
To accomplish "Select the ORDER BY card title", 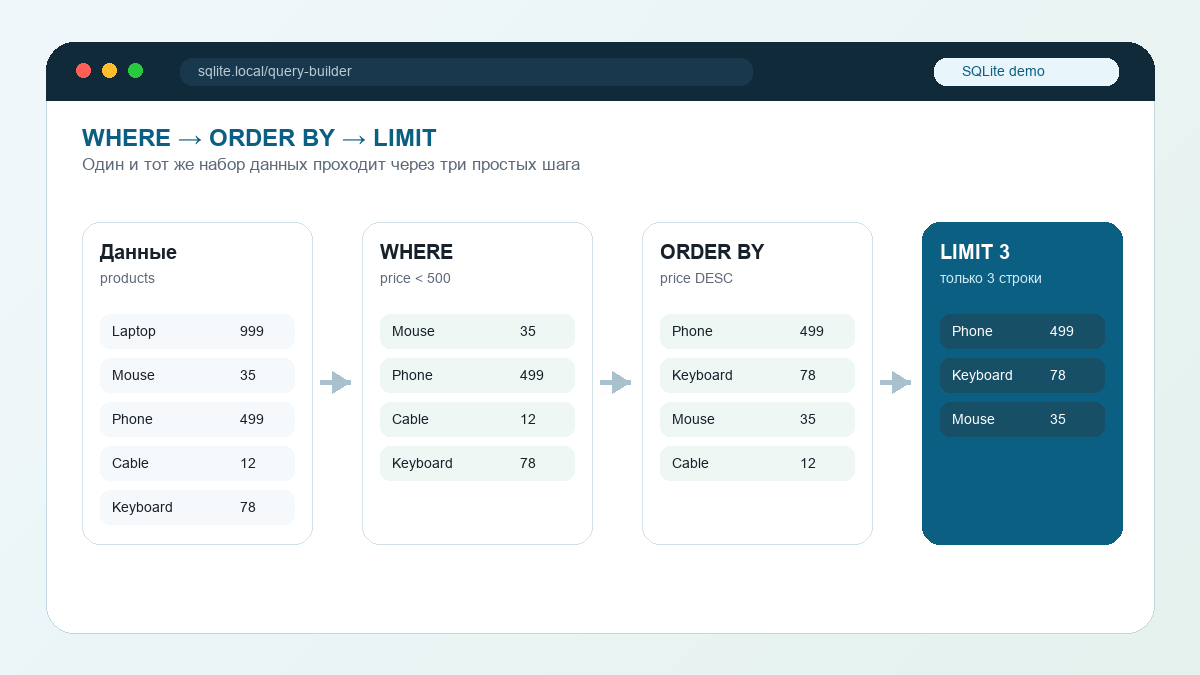I will click(712, 252).
